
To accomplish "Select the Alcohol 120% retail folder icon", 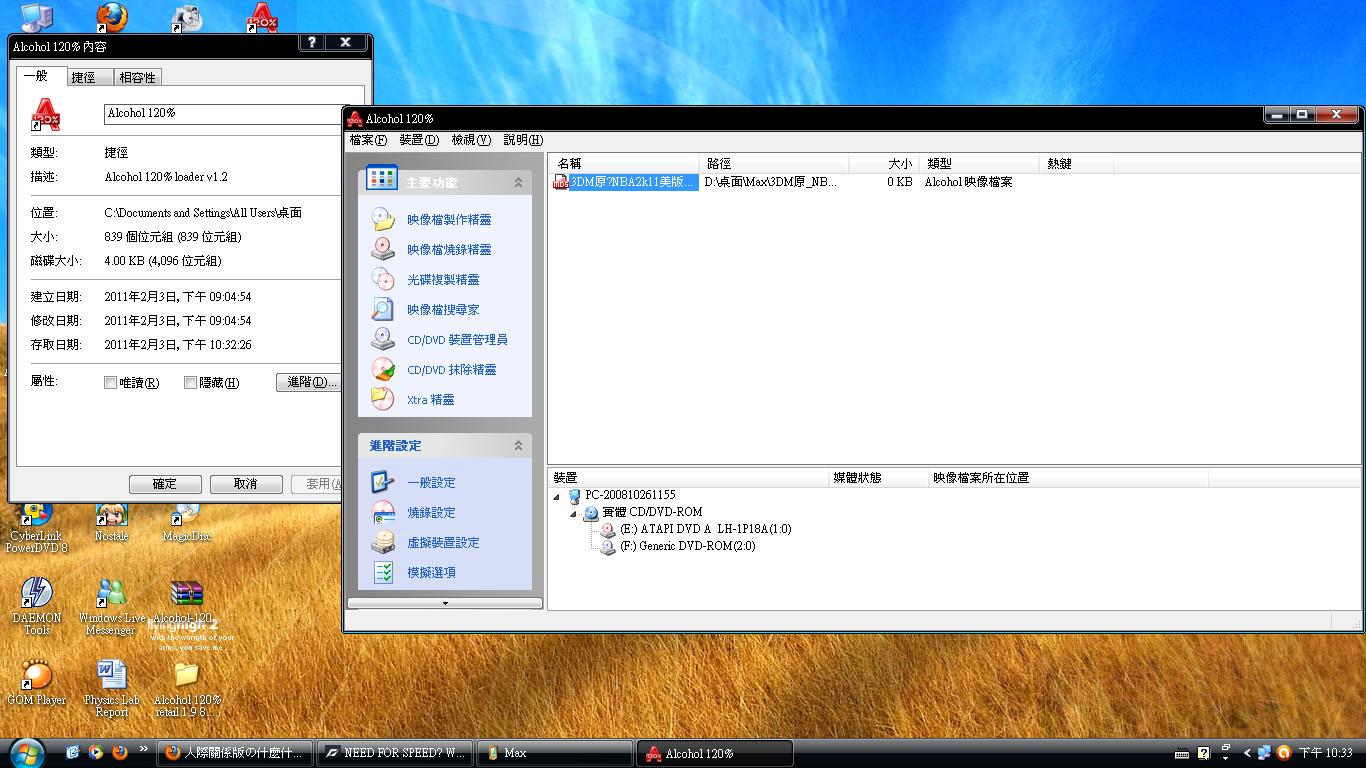I will [x=186, y=689].
